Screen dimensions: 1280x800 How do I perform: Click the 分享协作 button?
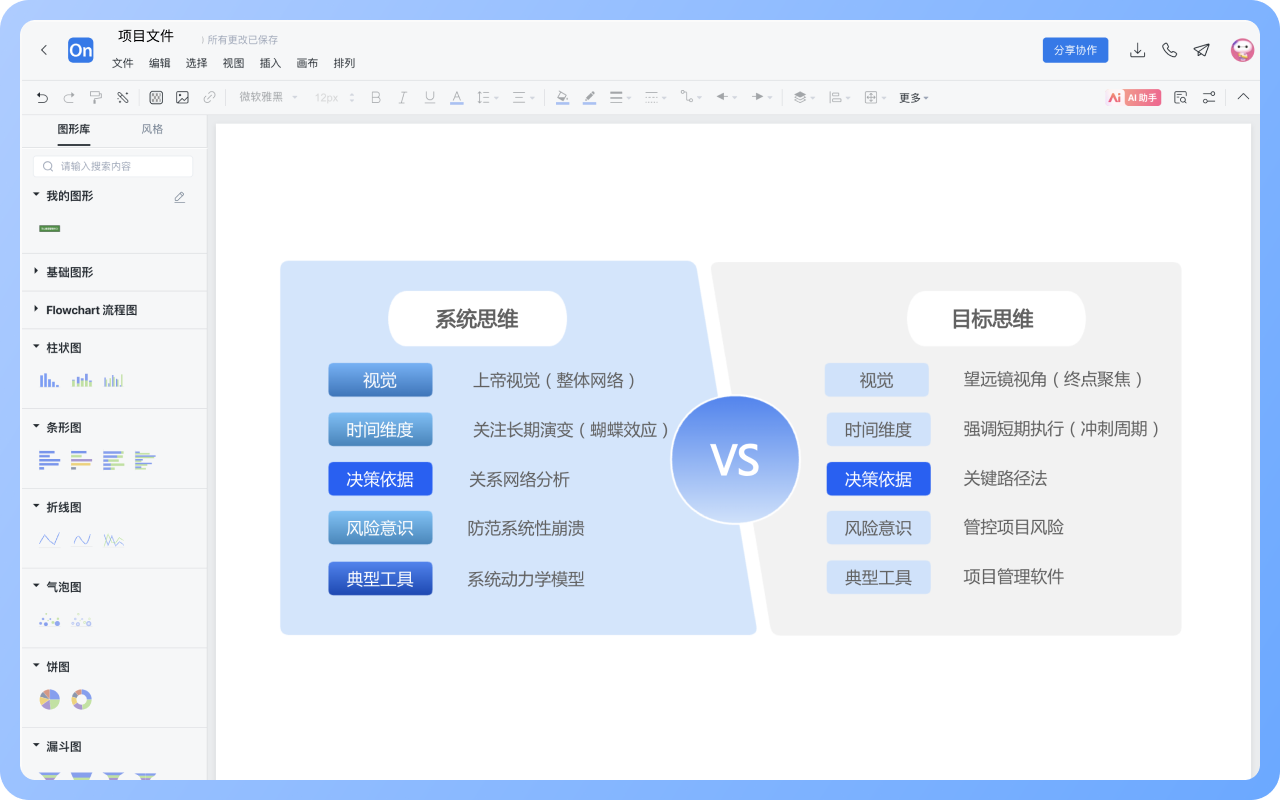click(1075, 49)
